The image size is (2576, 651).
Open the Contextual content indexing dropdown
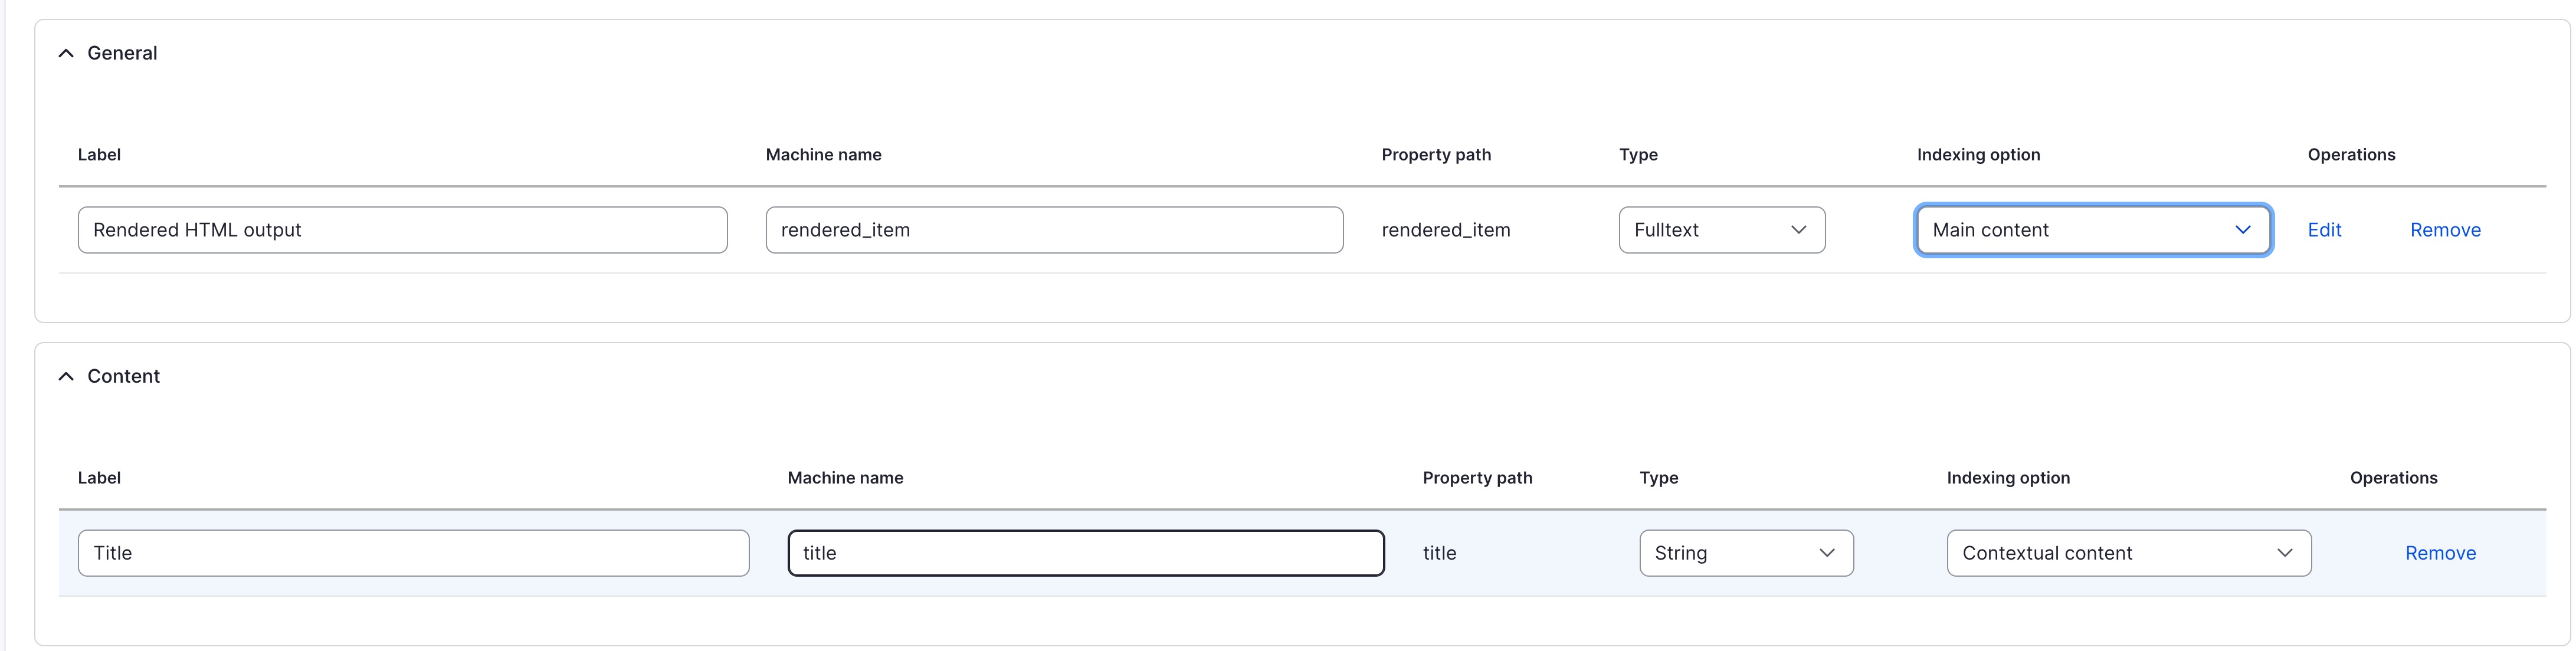[x=2128, y=553]
